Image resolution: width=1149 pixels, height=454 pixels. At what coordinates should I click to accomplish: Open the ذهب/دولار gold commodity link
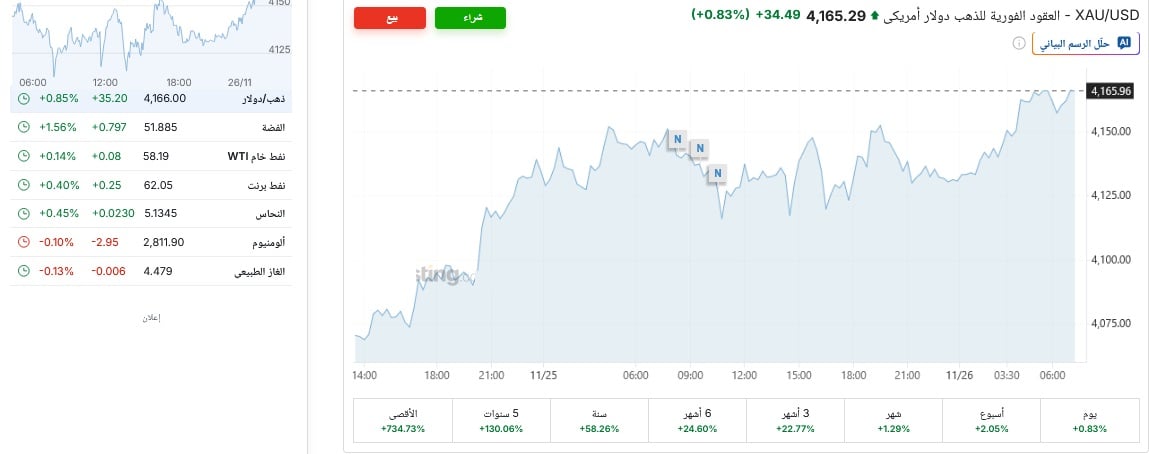pos(262,99)
